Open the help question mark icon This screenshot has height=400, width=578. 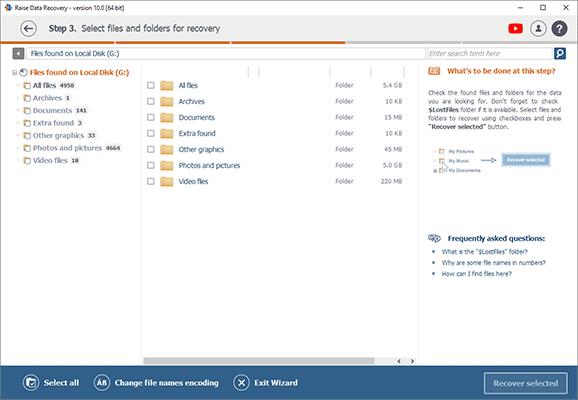(x=559, y=28)
